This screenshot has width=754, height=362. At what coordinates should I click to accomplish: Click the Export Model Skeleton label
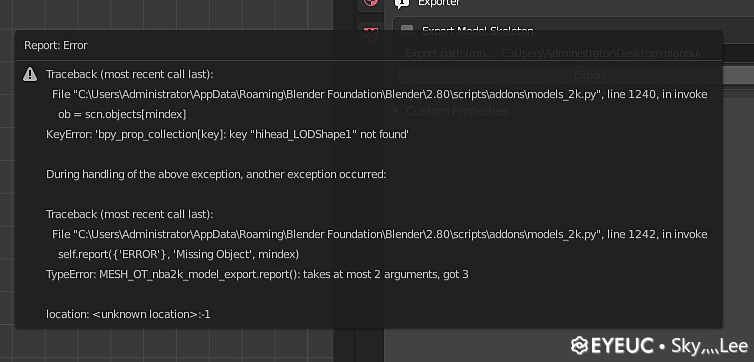[478, 31]
